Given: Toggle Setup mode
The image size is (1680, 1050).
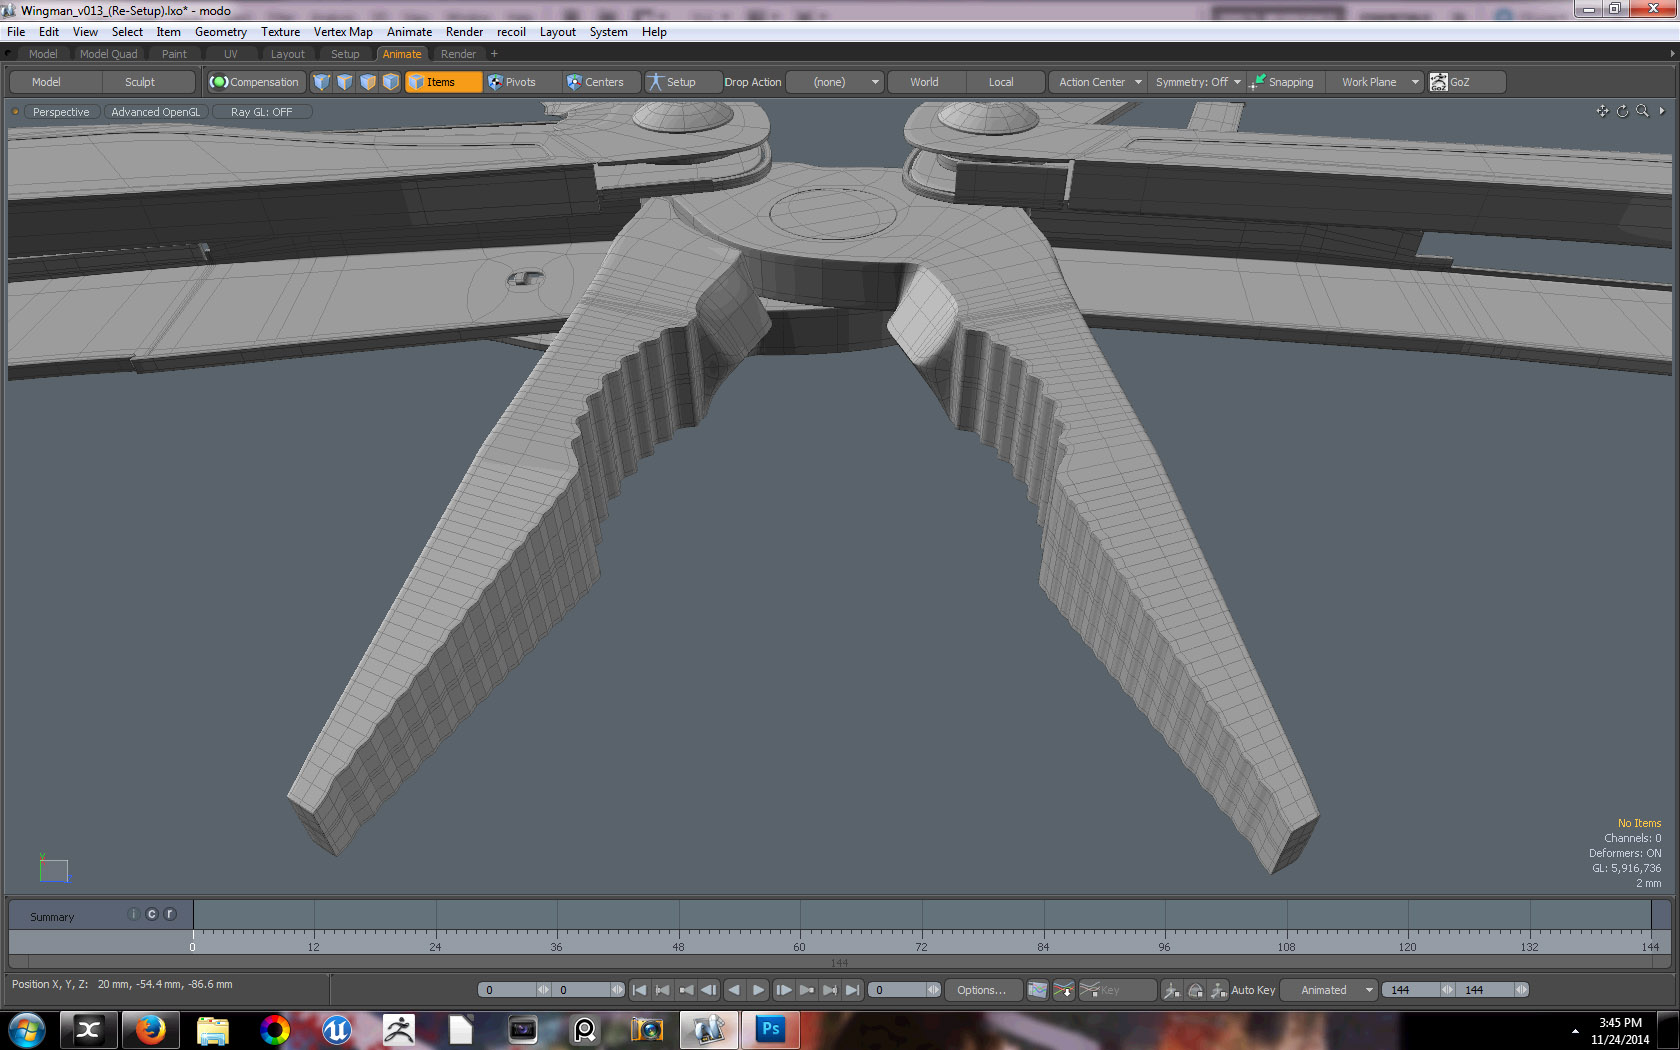Looking at the screenshot, I should click(x=682, y=82).
